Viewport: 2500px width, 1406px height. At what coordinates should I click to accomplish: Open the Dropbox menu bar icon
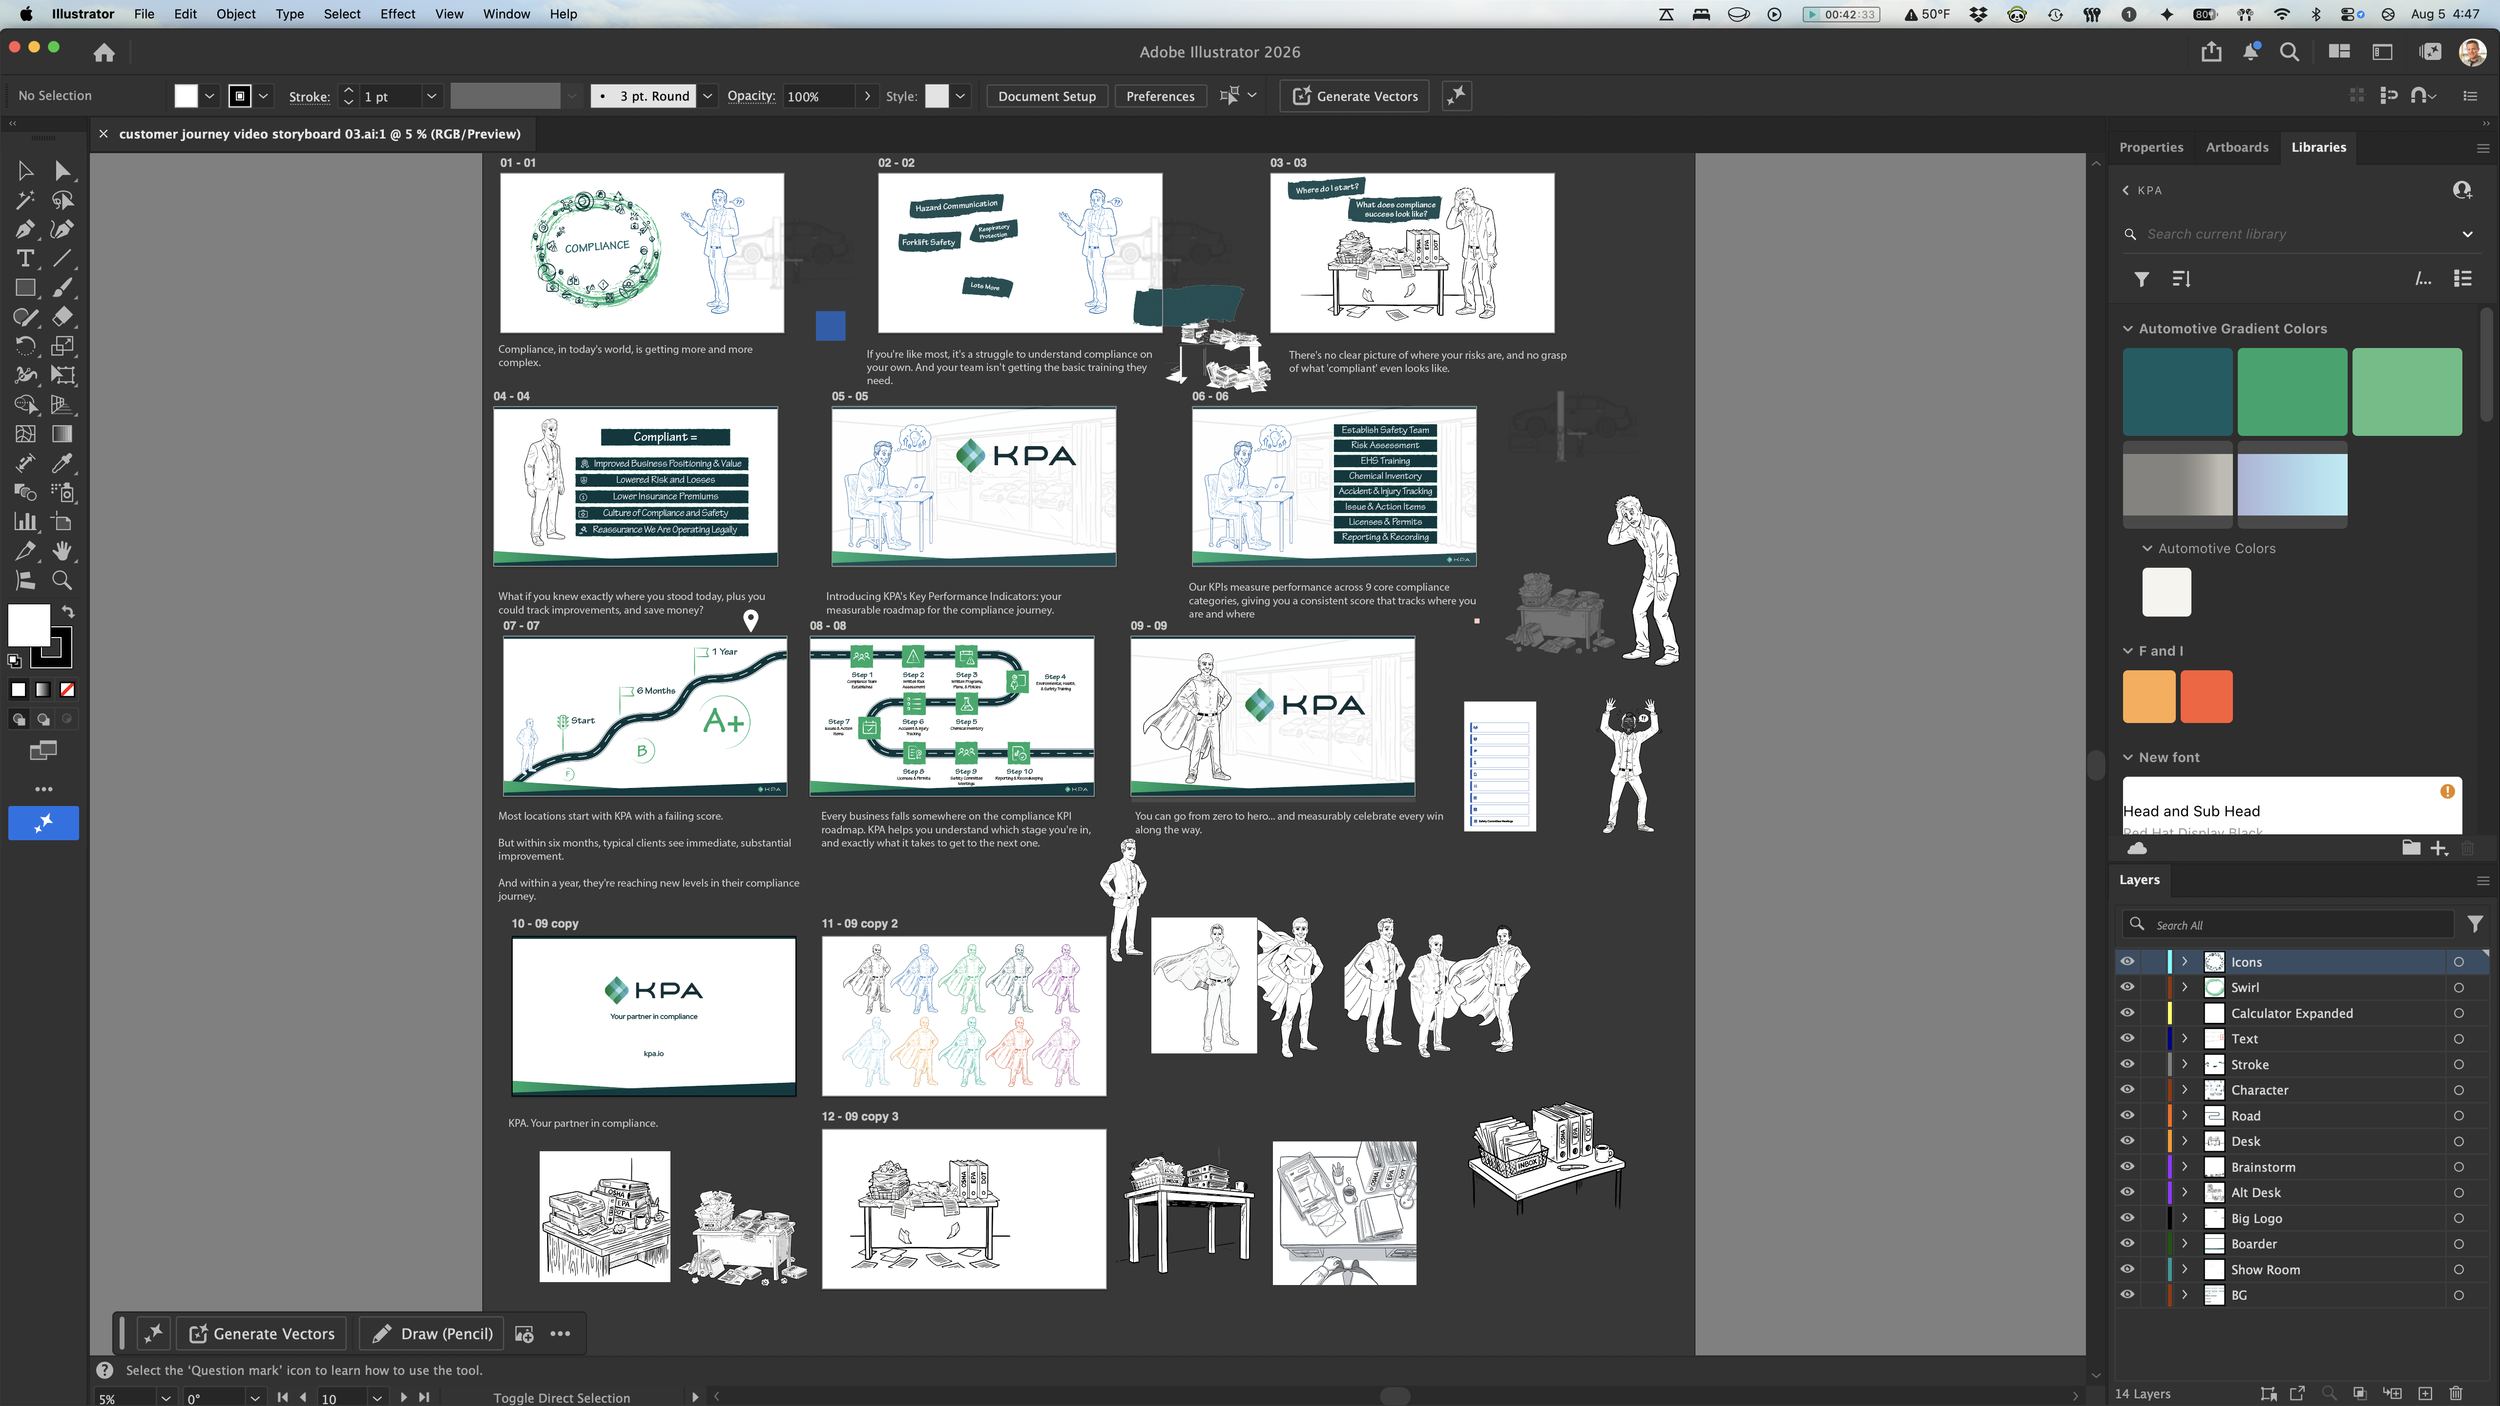(1977, 14)
